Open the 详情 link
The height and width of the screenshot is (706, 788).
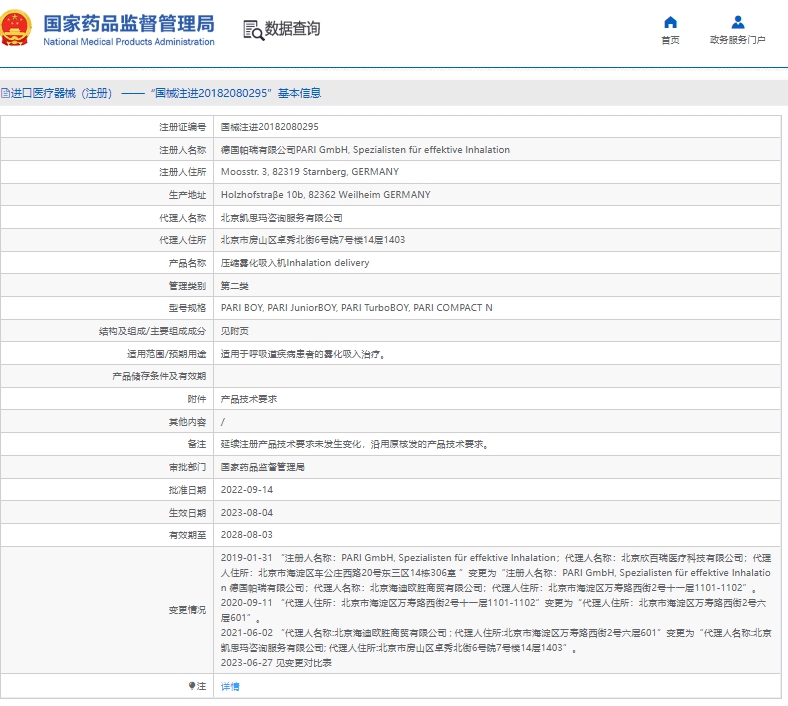(230, 686)
